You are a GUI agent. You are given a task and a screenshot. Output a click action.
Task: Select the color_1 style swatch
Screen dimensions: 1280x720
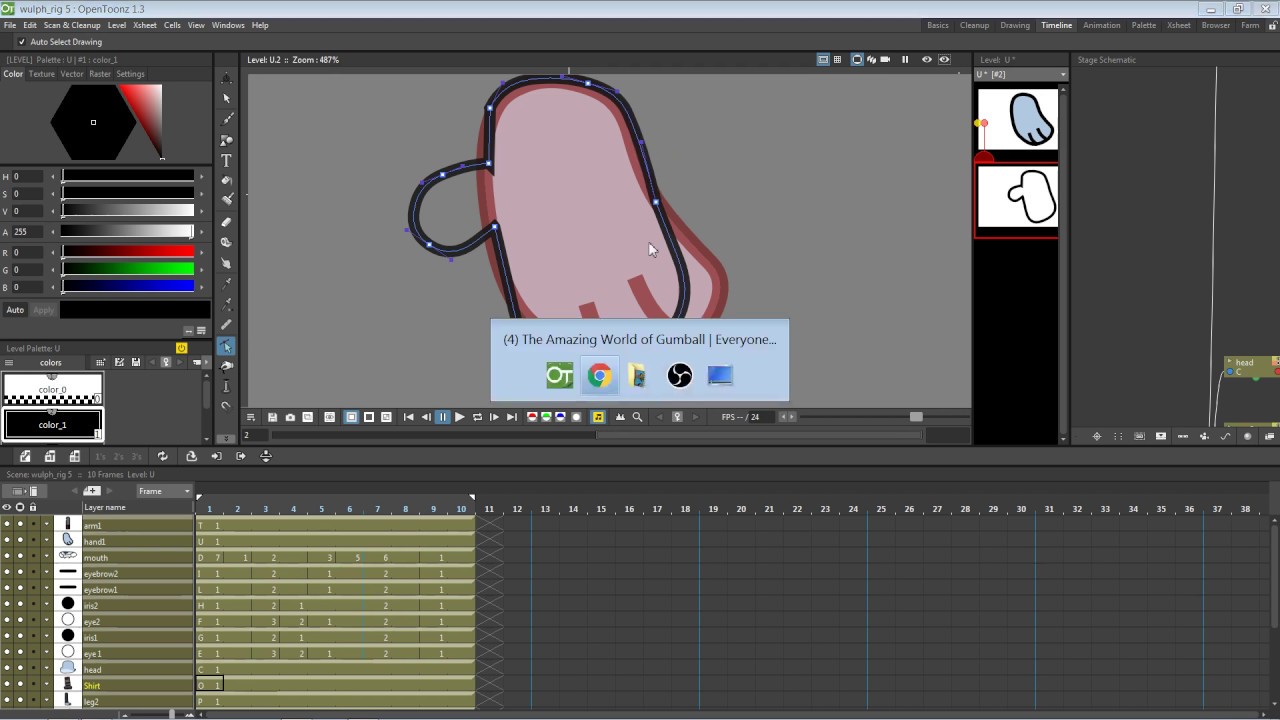pos(53,425)
